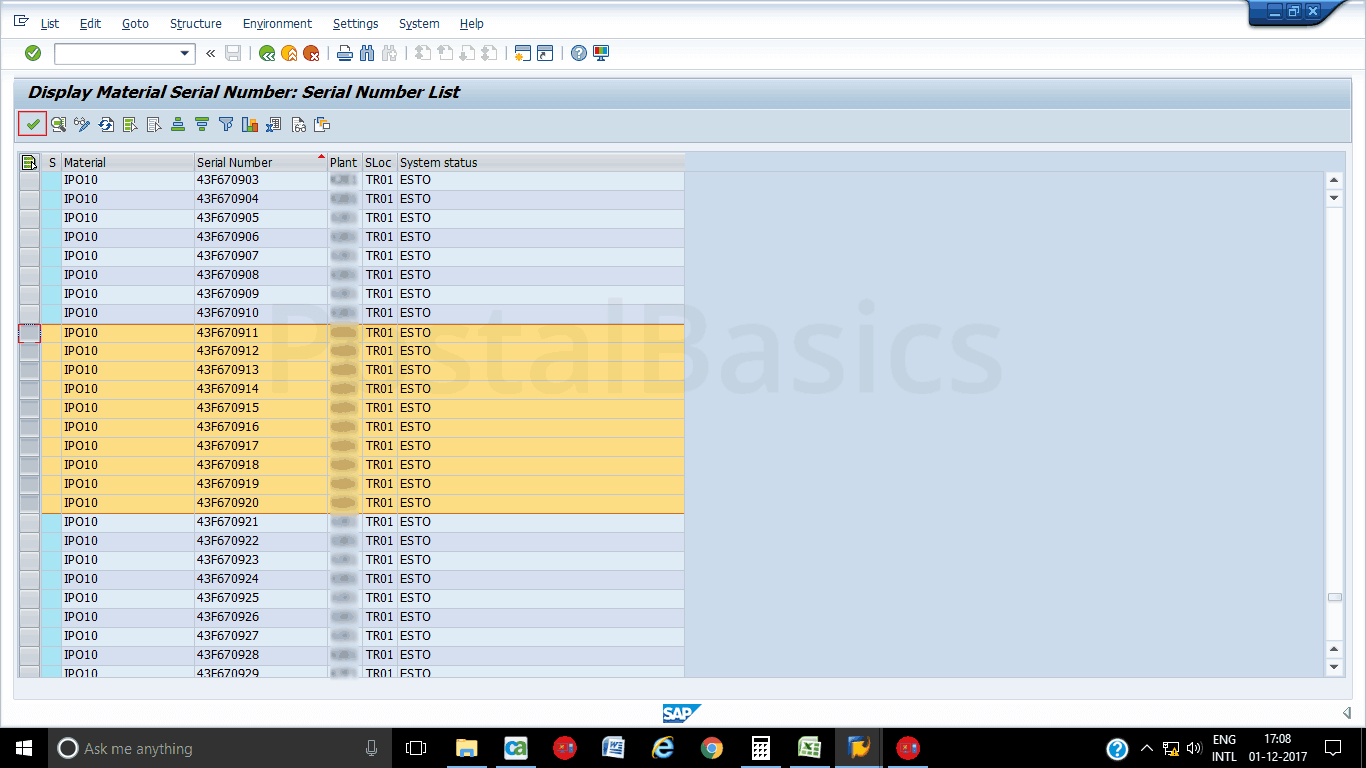Click the vertical scrollbar down arrow at bottom

click(x=1333, y=666)
